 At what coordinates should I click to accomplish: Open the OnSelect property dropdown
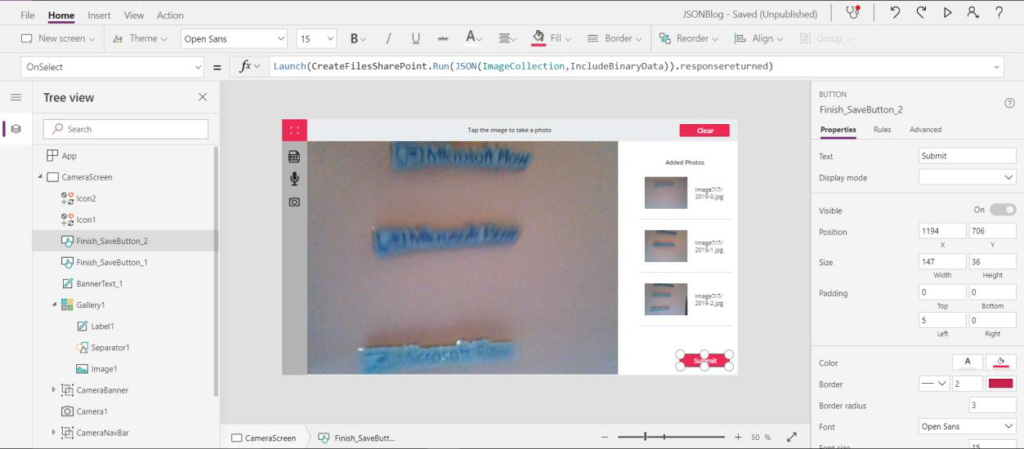pos(112,67)
